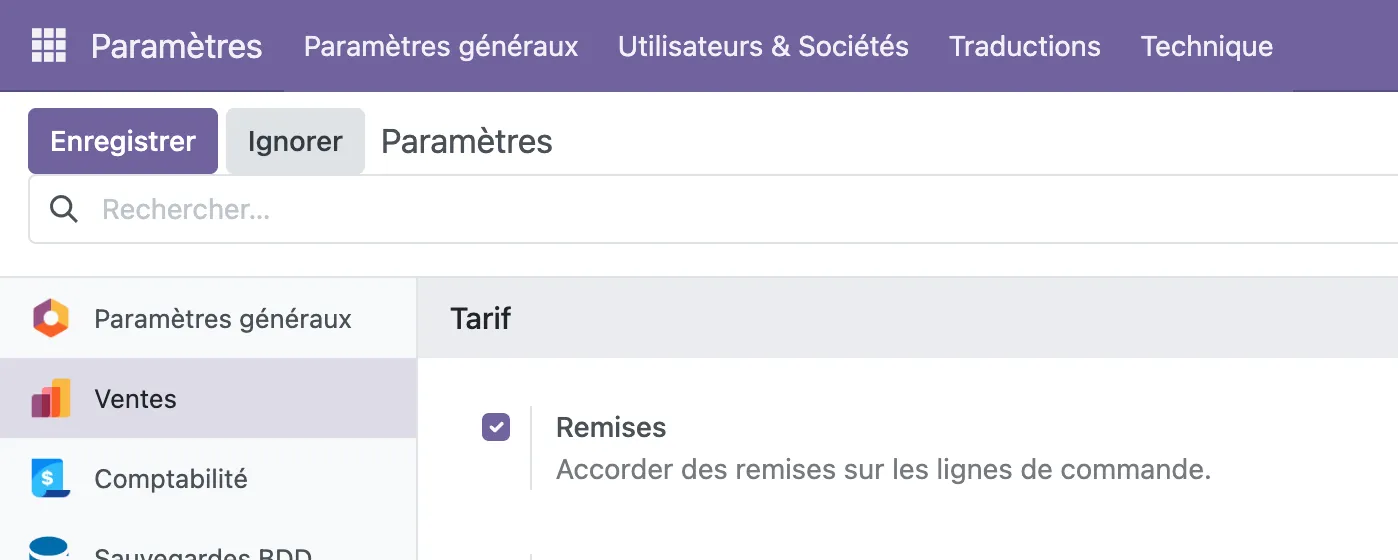Open the apps grid home menu

click(x=48, y=46)
